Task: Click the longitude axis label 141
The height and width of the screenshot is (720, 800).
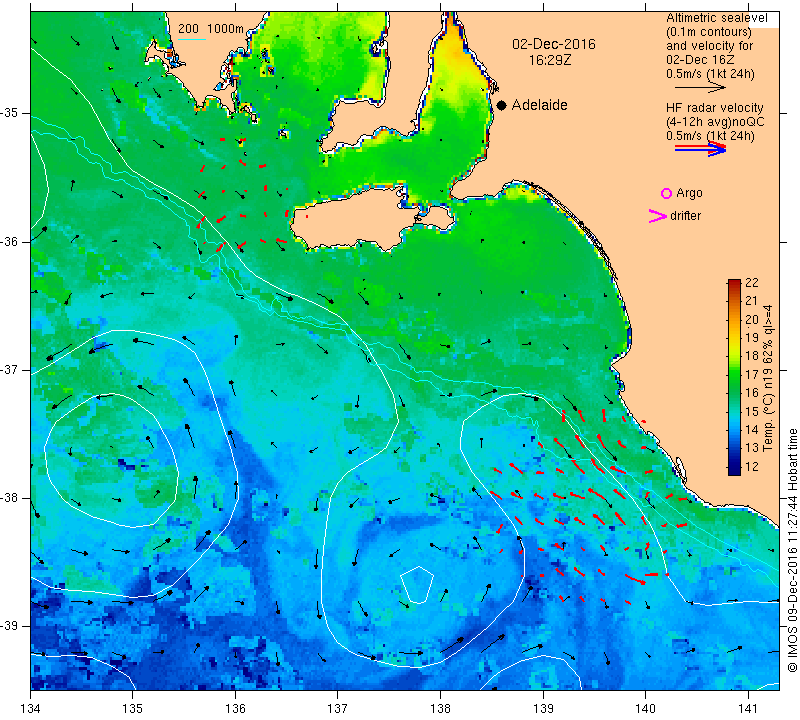Action: coord(748,708)
